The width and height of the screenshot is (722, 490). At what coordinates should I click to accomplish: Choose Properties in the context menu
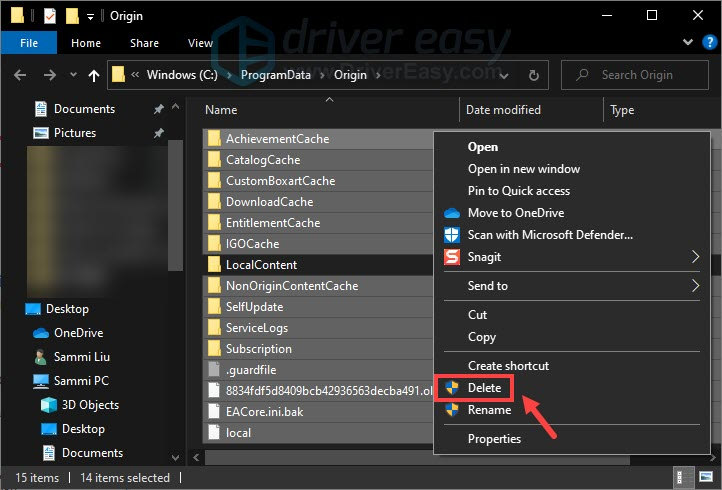(571, 439)
